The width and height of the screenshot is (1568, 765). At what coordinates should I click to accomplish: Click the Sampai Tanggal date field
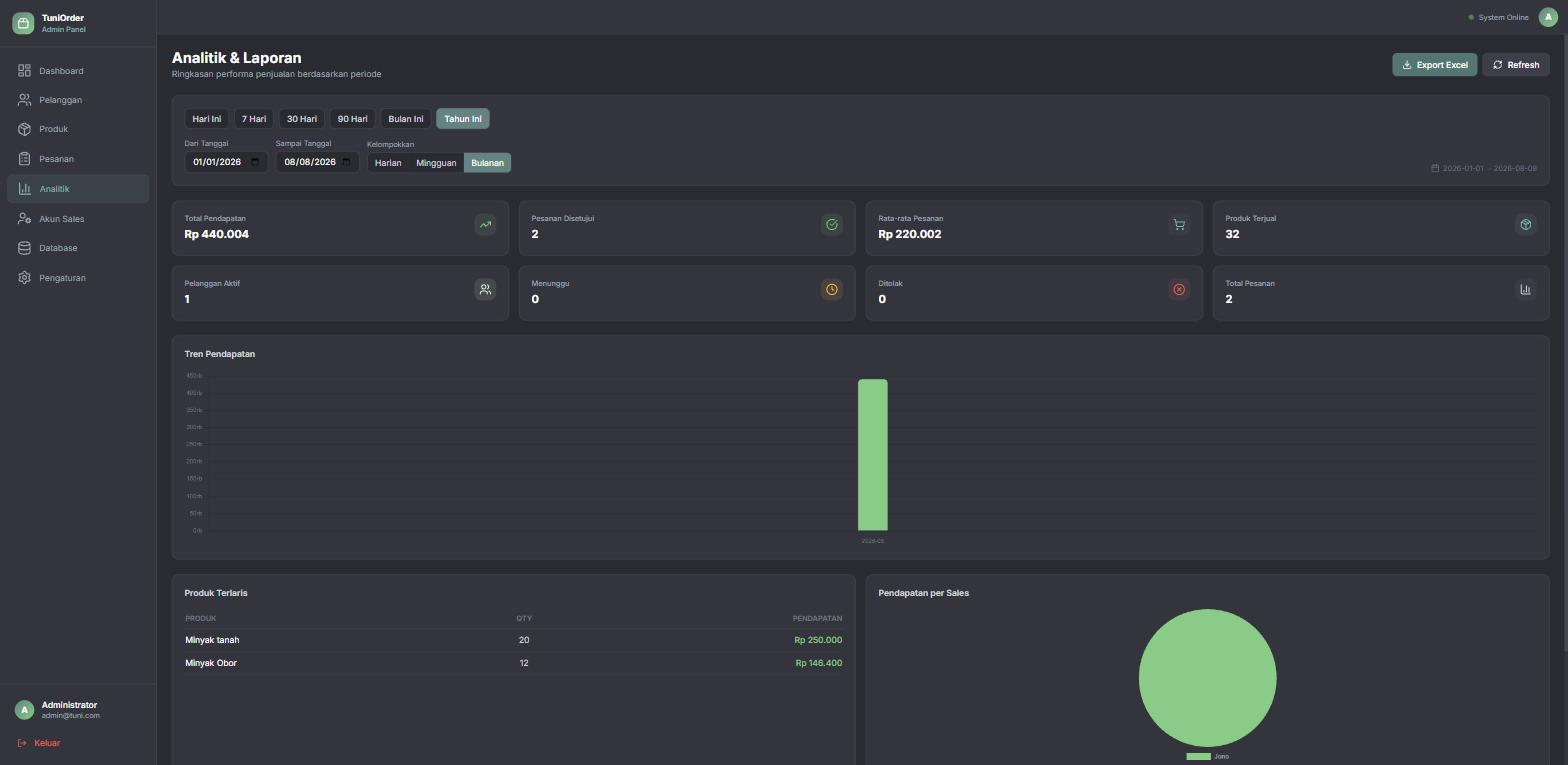(317, 162)
